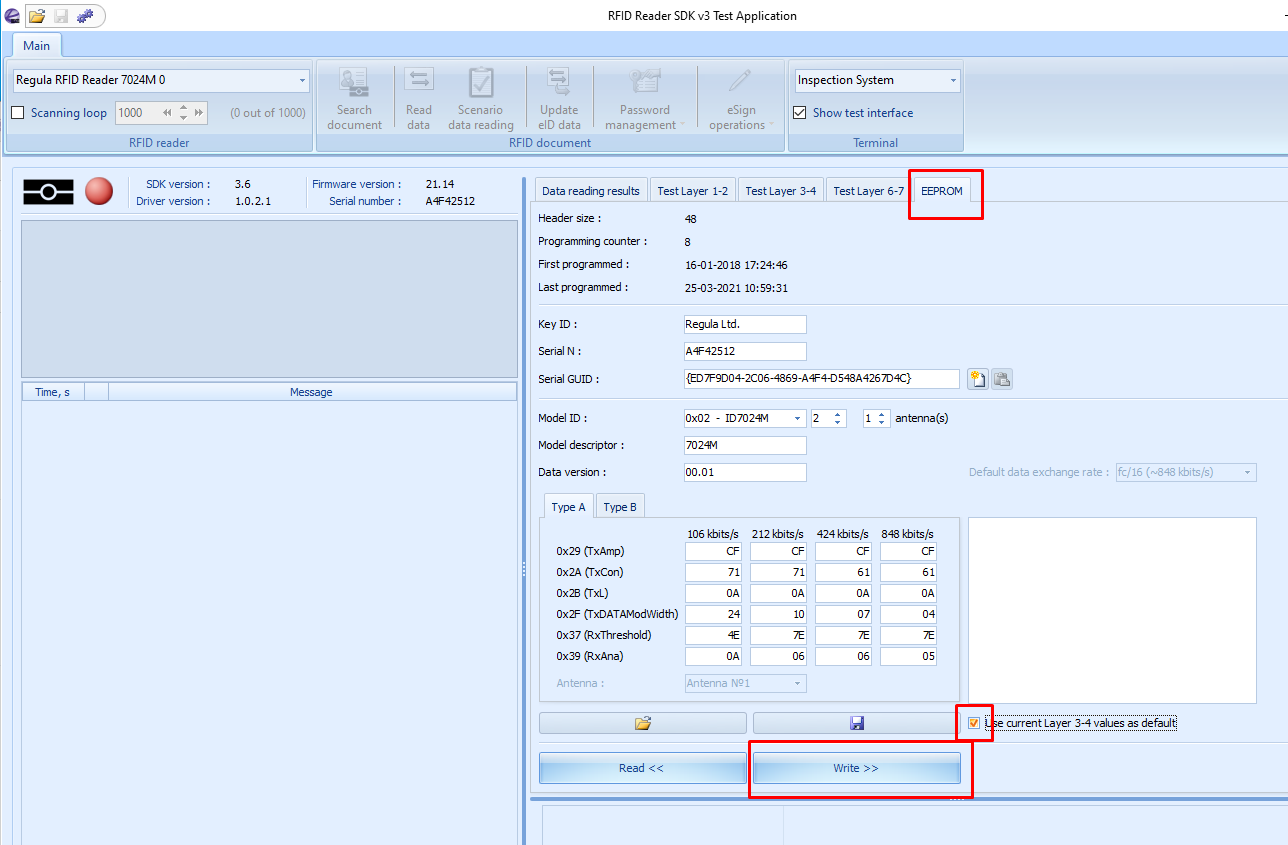Viewport: 1288px width, 845px height.
Task: Click the Update eID data icon
Action: (559, 97)
